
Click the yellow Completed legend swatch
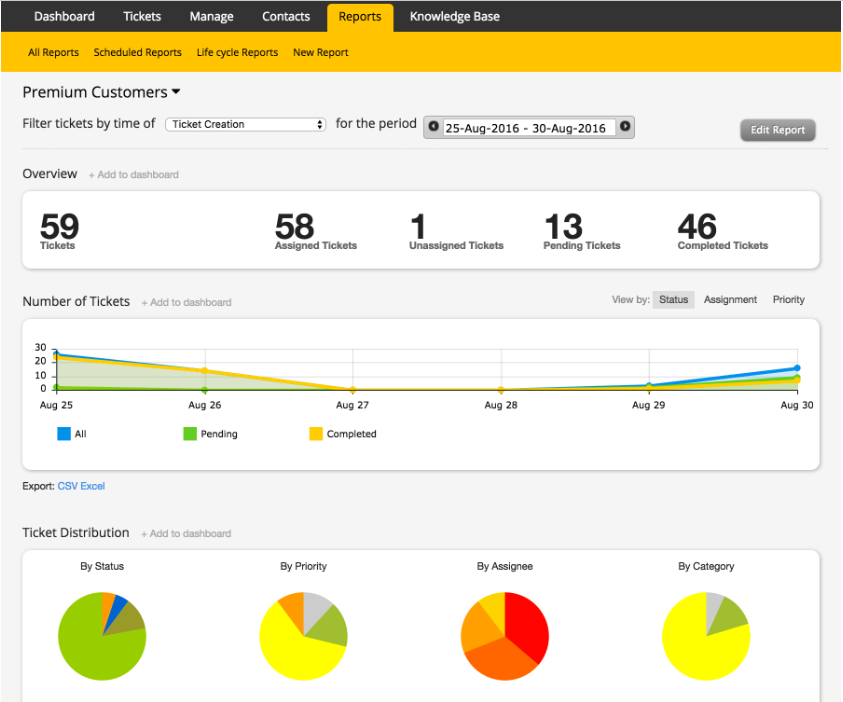[x=315, y=434]
